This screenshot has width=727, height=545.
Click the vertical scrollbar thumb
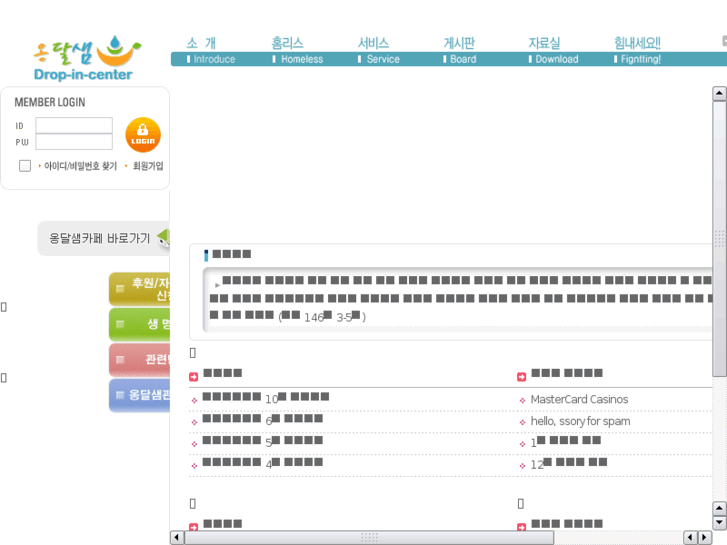(719, 239)
